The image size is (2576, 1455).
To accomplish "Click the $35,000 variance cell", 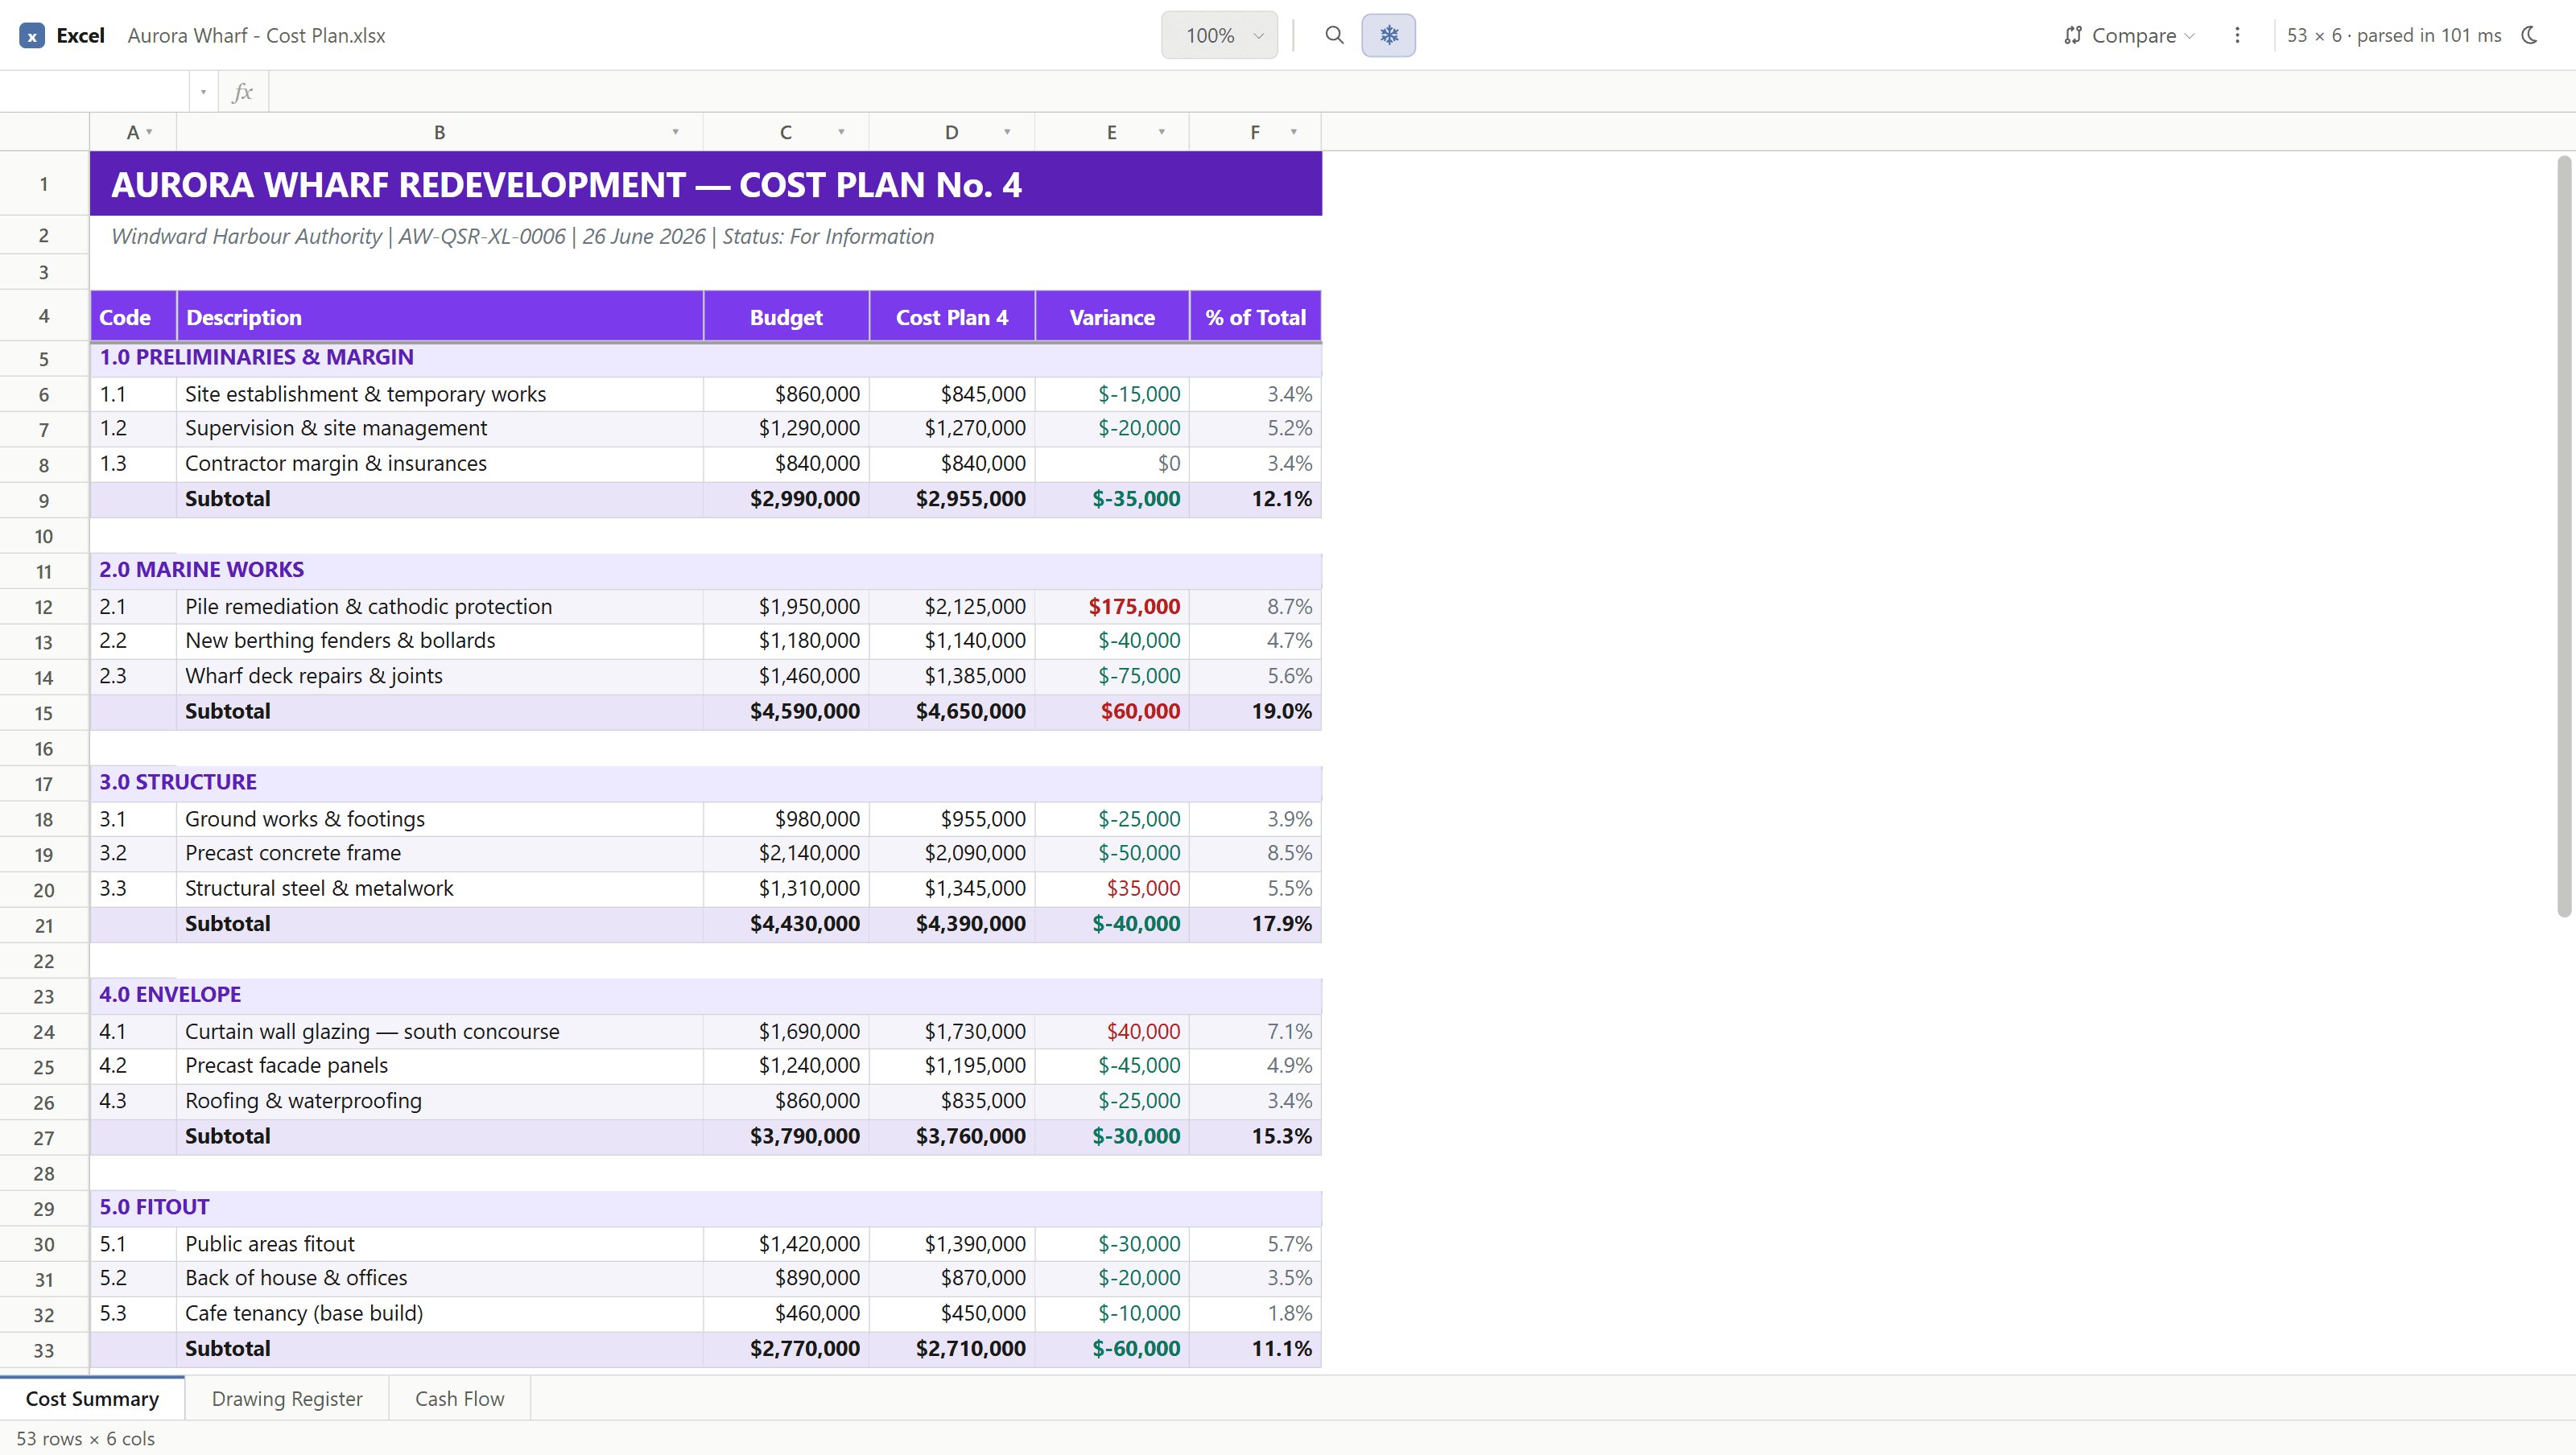I will pyautogui.click(x=1112, y=889).
